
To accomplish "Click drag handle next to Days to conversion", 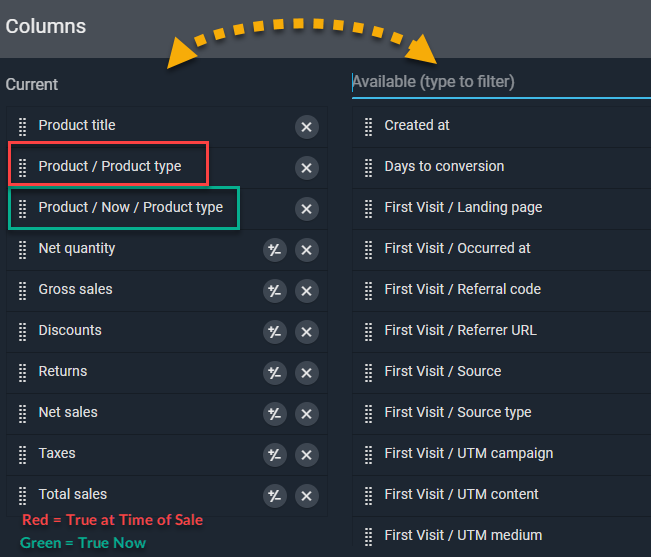I will (368, 167).
